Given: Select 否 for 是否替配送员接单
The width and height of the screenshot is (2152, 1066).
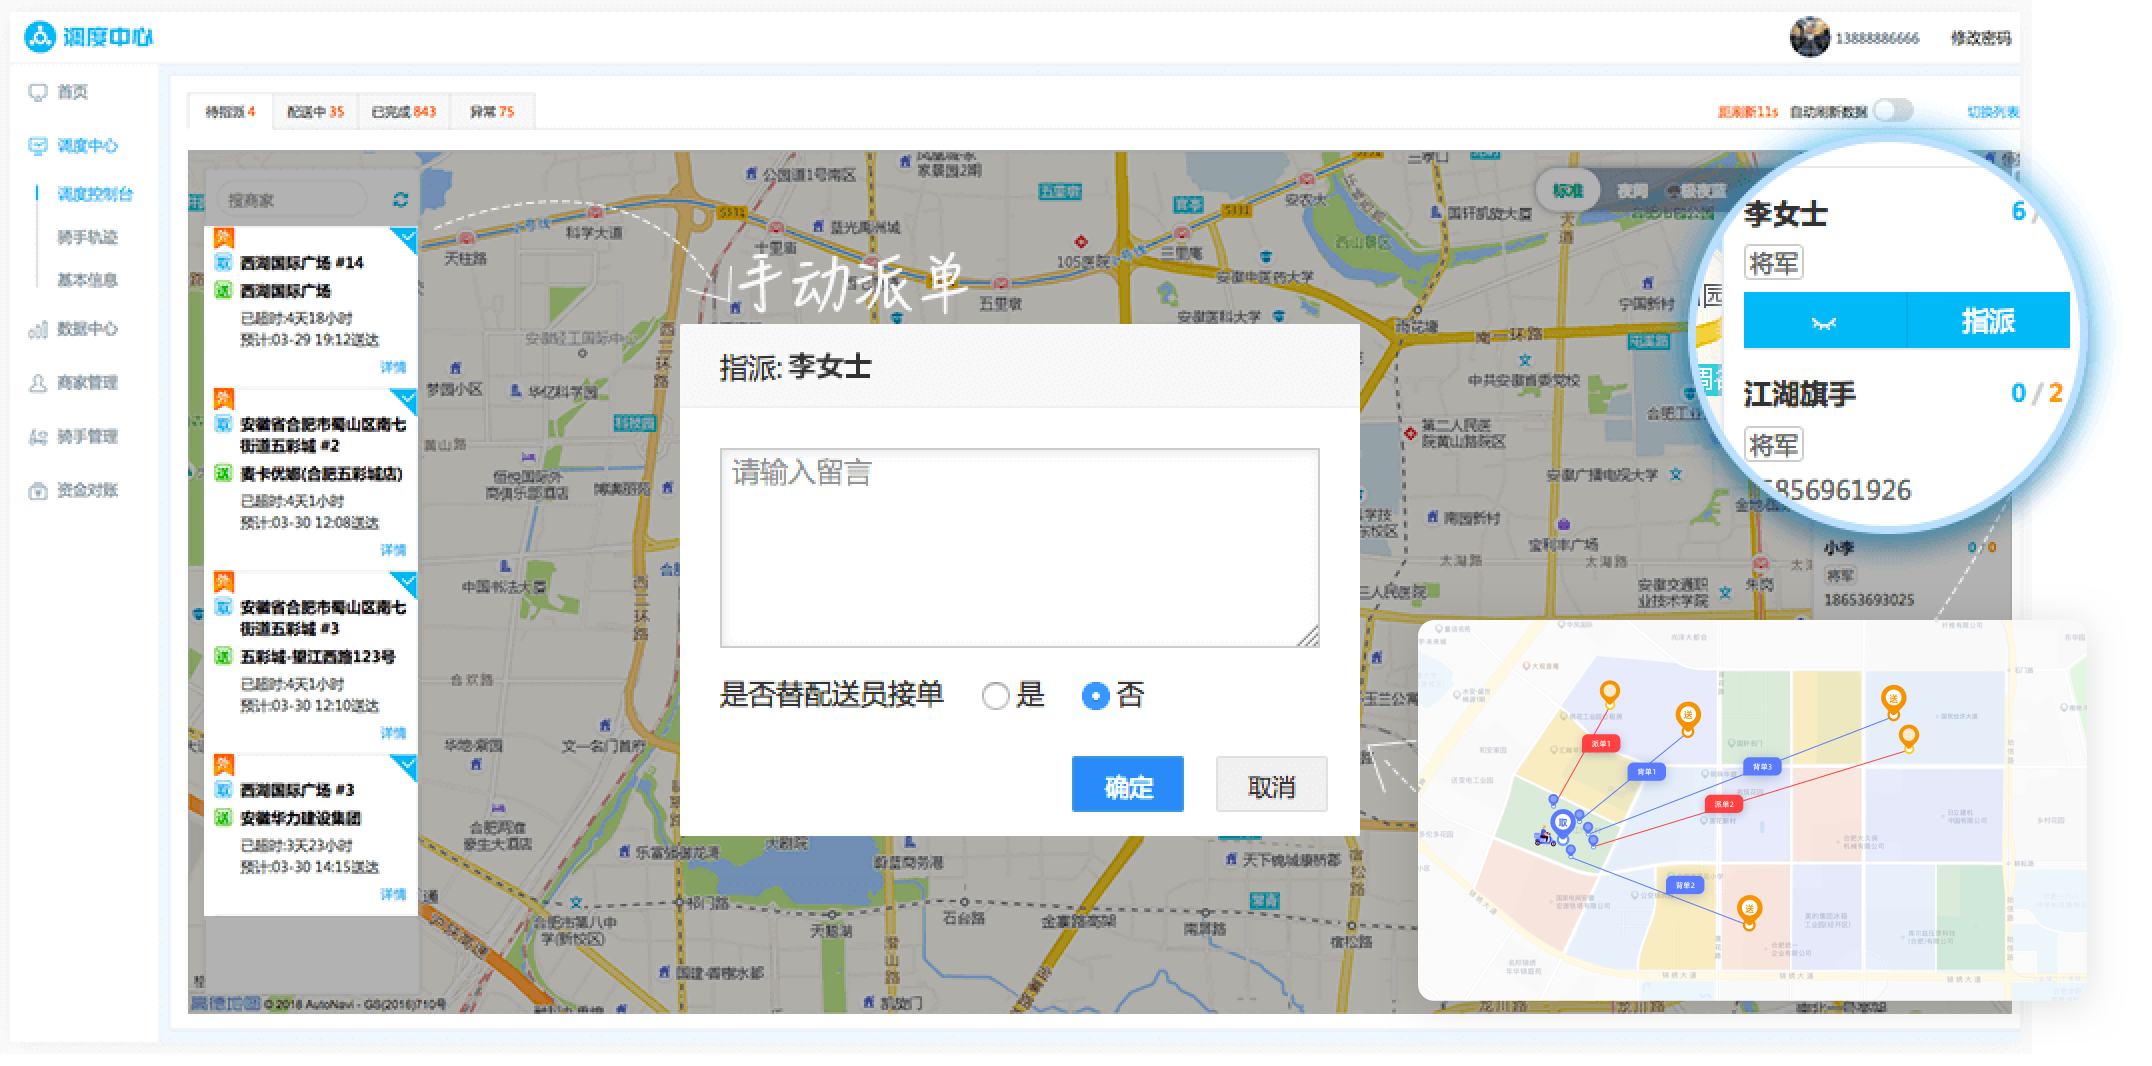Looking at the screenshot, I should (x=1095, y=696).
